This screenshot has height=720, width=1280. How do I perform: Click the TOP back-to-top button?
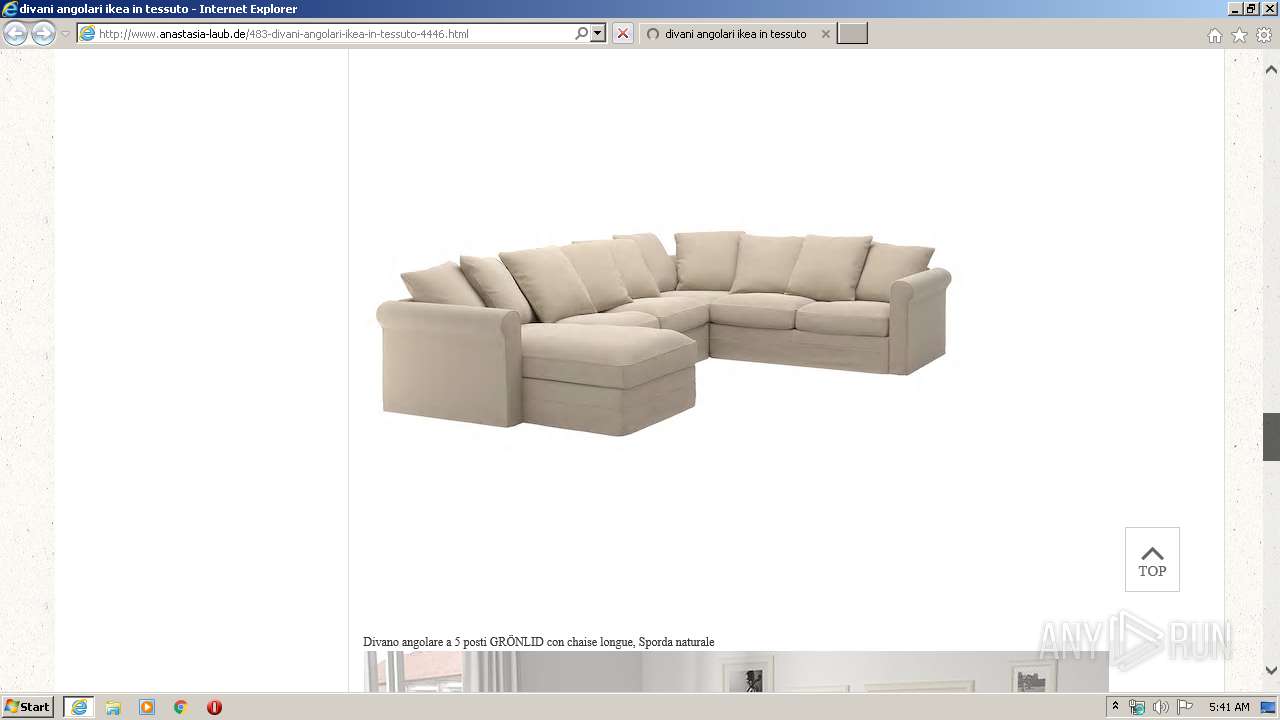(1152, 560)
